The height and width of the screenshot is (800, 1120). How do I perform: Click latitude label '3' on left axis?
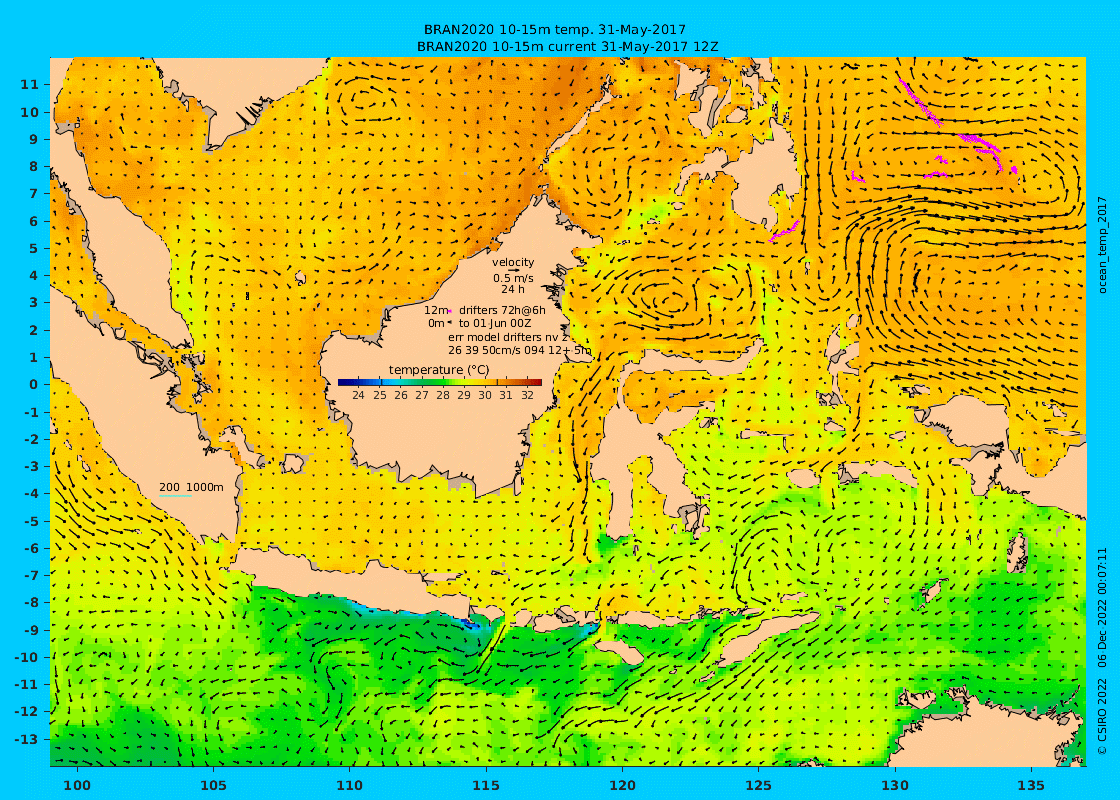(x=34, y=303)
